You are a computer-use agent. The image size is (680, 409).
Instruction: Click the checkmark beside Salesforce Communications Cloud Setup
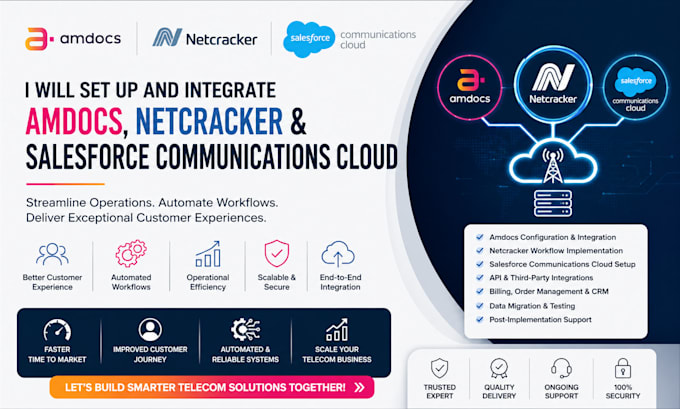click(x=480, y=264)
